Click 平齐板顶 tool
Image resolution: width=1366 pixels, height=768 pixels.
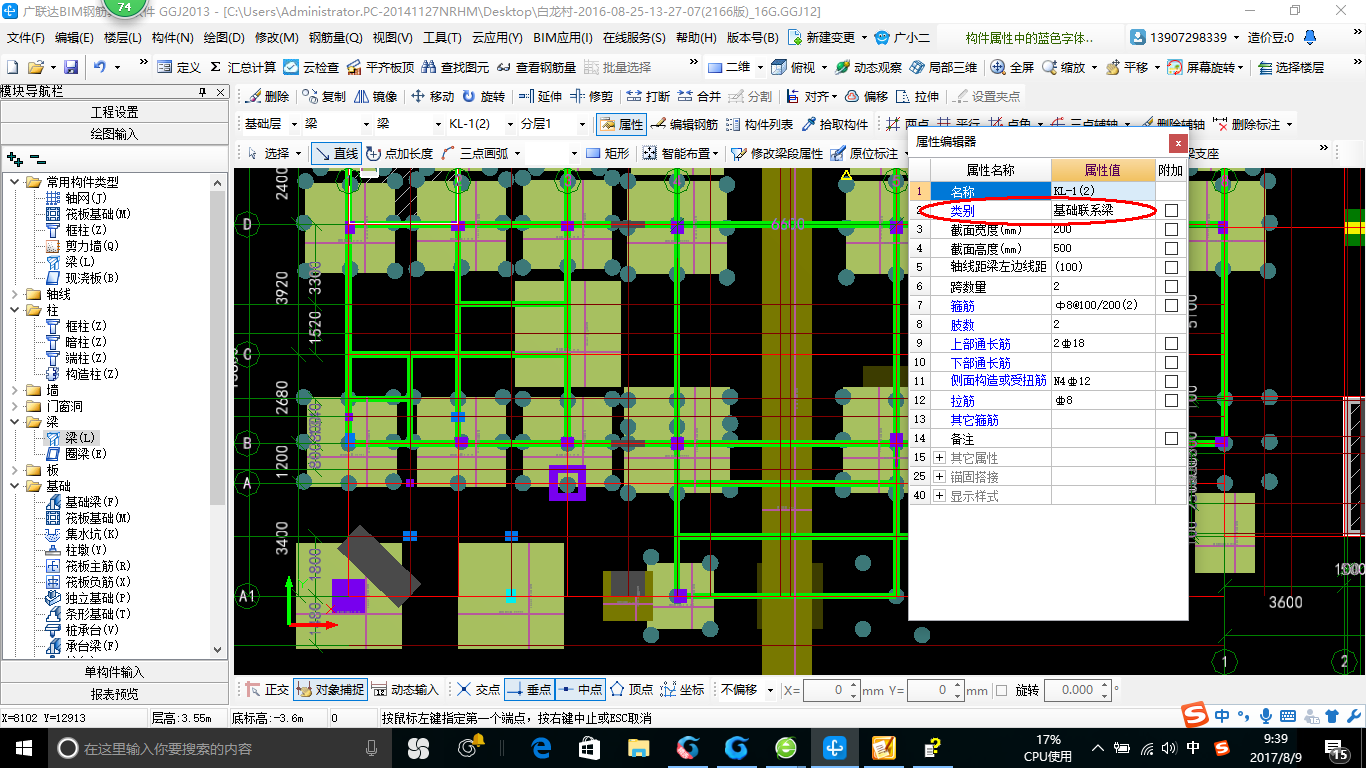coord(380,67)
